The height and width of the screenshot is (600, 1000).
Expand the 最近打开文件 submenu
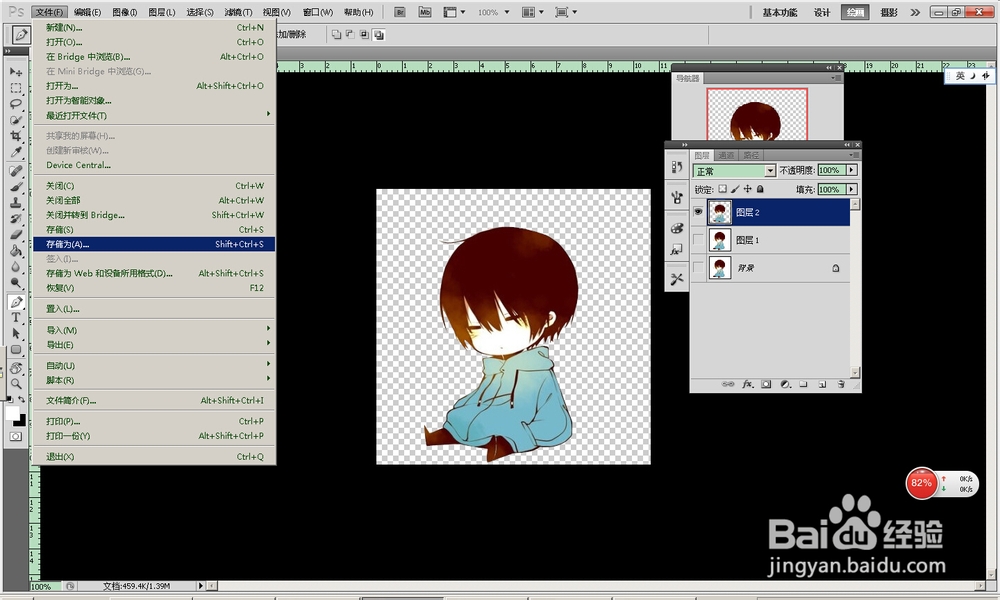pyautogui.click(x=154, y=115)
